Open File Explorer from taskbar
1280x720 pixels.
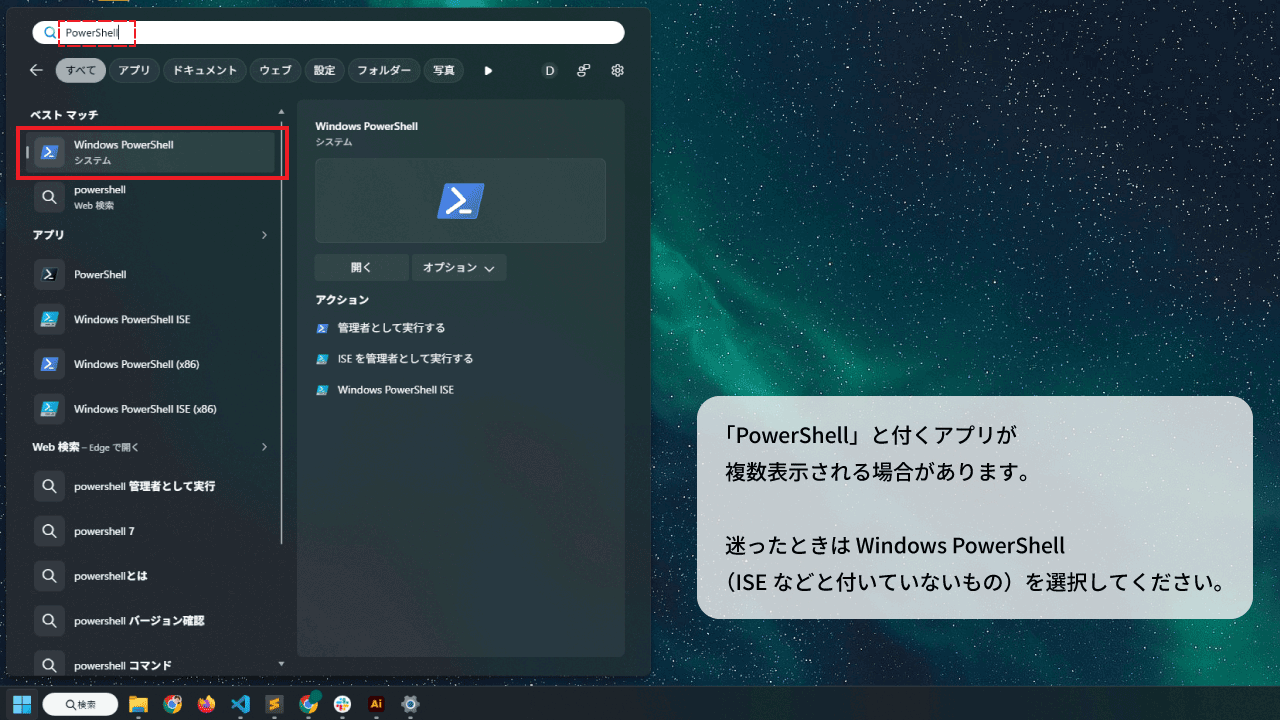138,704
